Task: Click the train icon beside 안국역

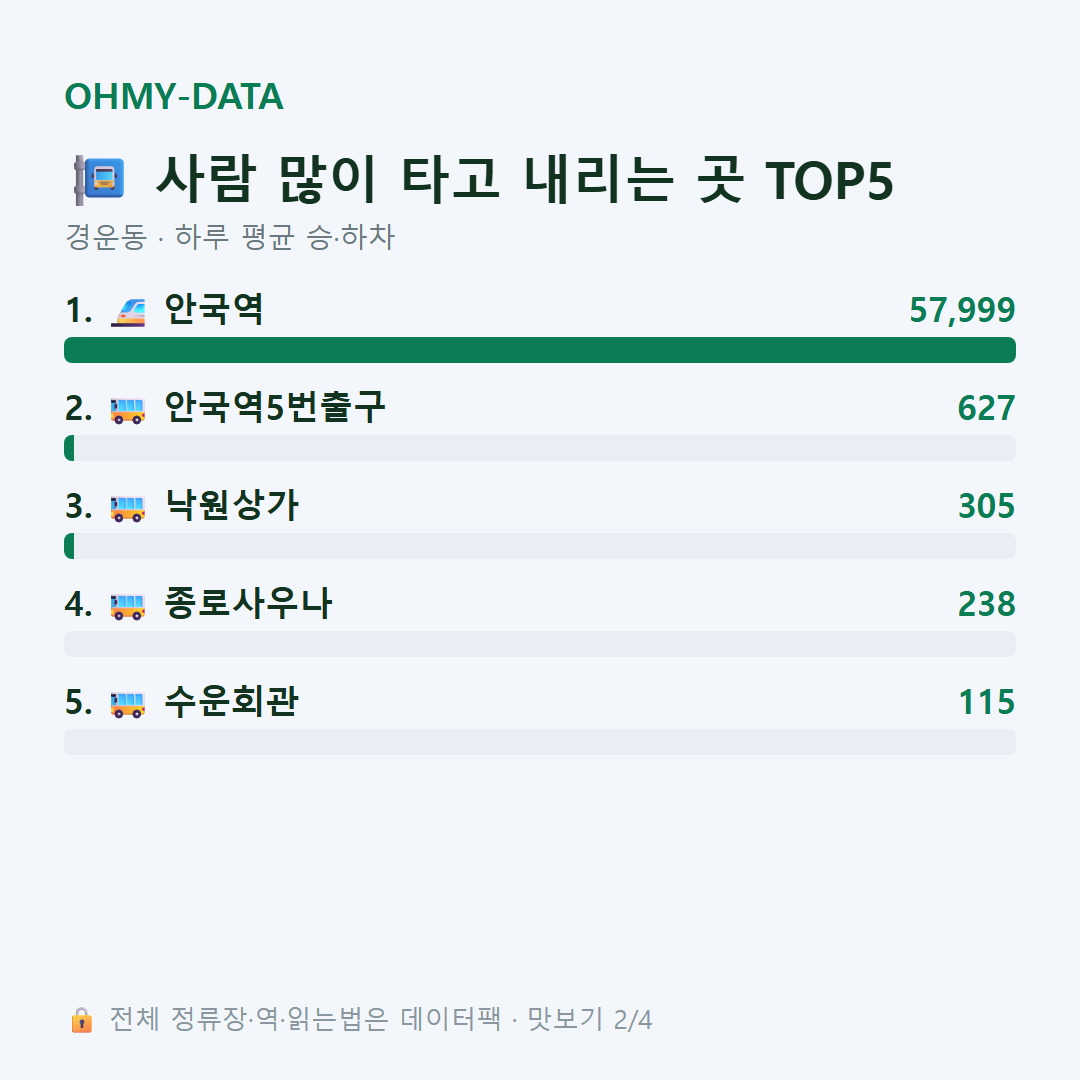Action: point(128,312)
